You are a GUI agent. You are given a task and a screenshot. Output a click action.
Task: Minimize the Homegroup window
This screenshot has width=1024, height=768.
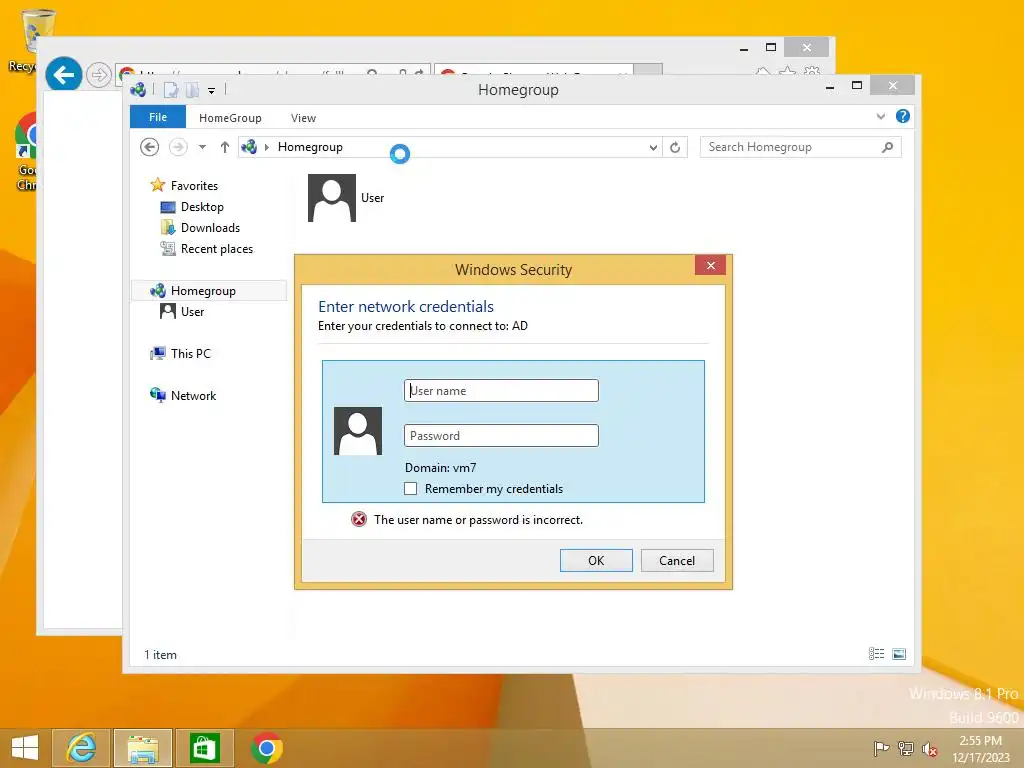(x=830, y=86)
